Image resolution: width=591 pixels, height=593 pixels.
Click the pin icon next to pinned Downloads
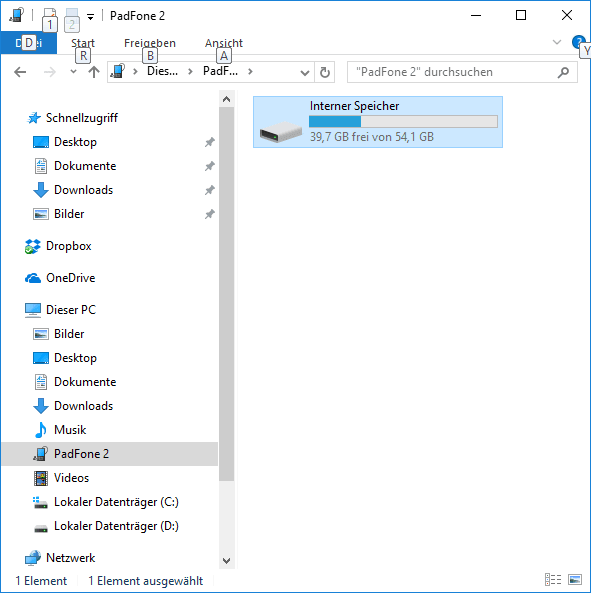(x=209, y=190)
